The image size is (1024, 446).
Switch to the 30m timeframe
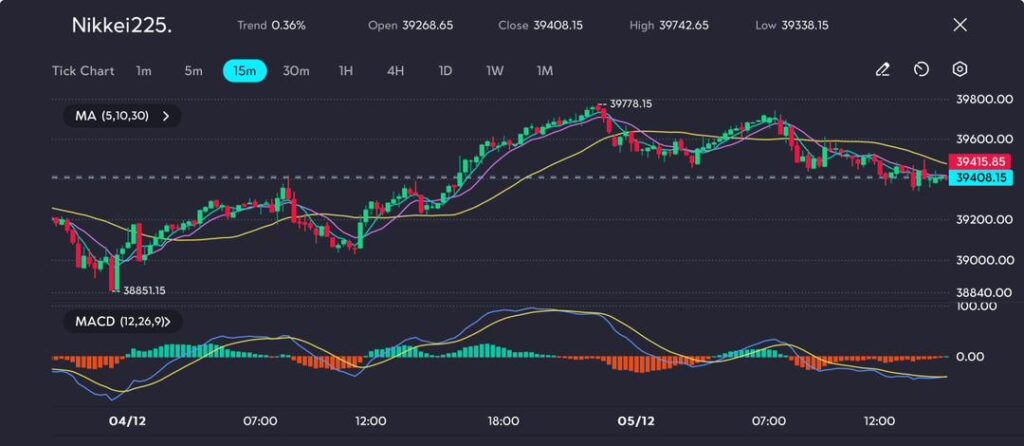pyautogui.click(x=296, y=71)
